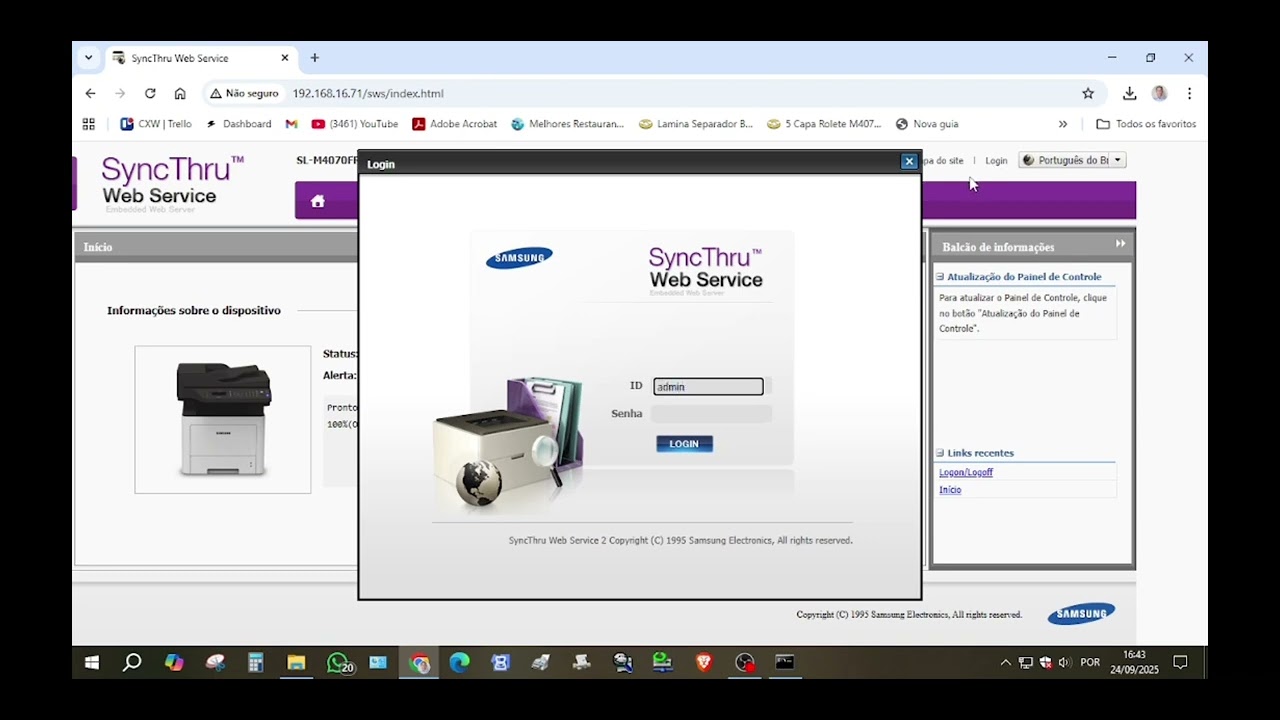1280x720 pixels.
Task: Open the Chrome three-dot menu
Action: pyautogui.click(x=1189, y=93)
